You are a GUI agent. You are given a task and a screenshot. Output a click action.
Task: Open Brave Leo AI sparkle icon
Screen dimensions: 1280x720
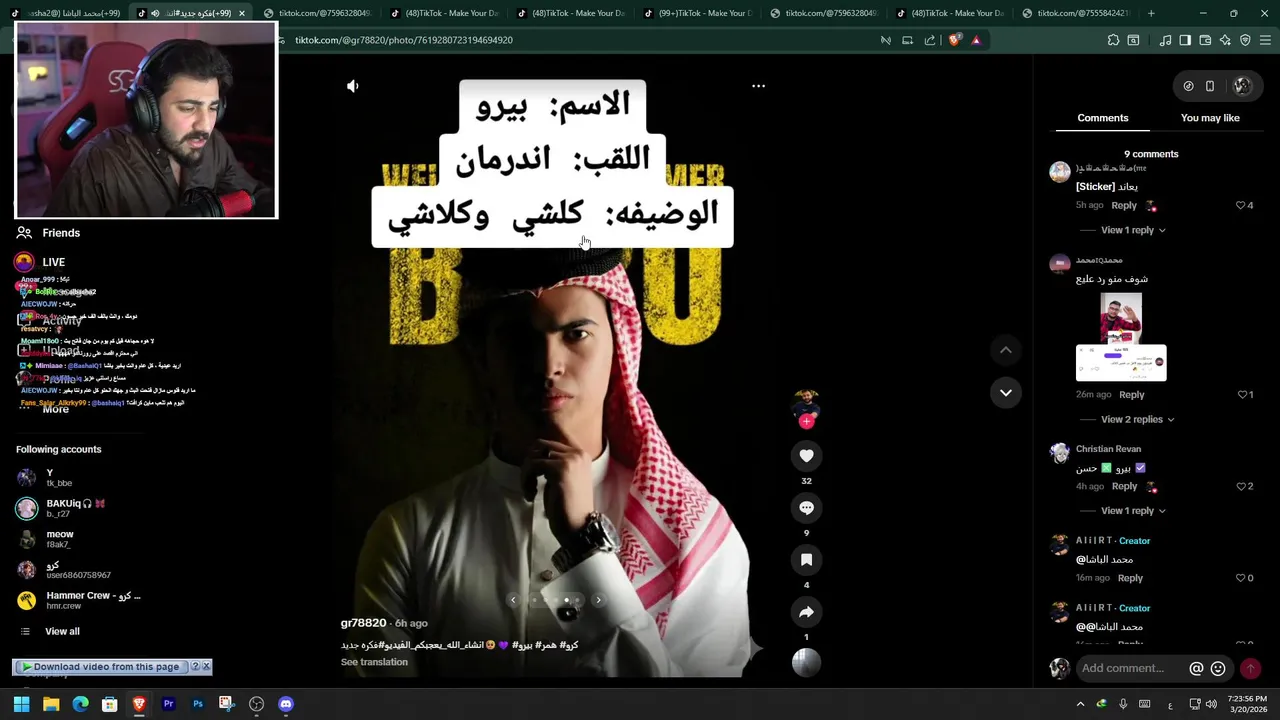pyautogui.click(x=1225, y=40)
